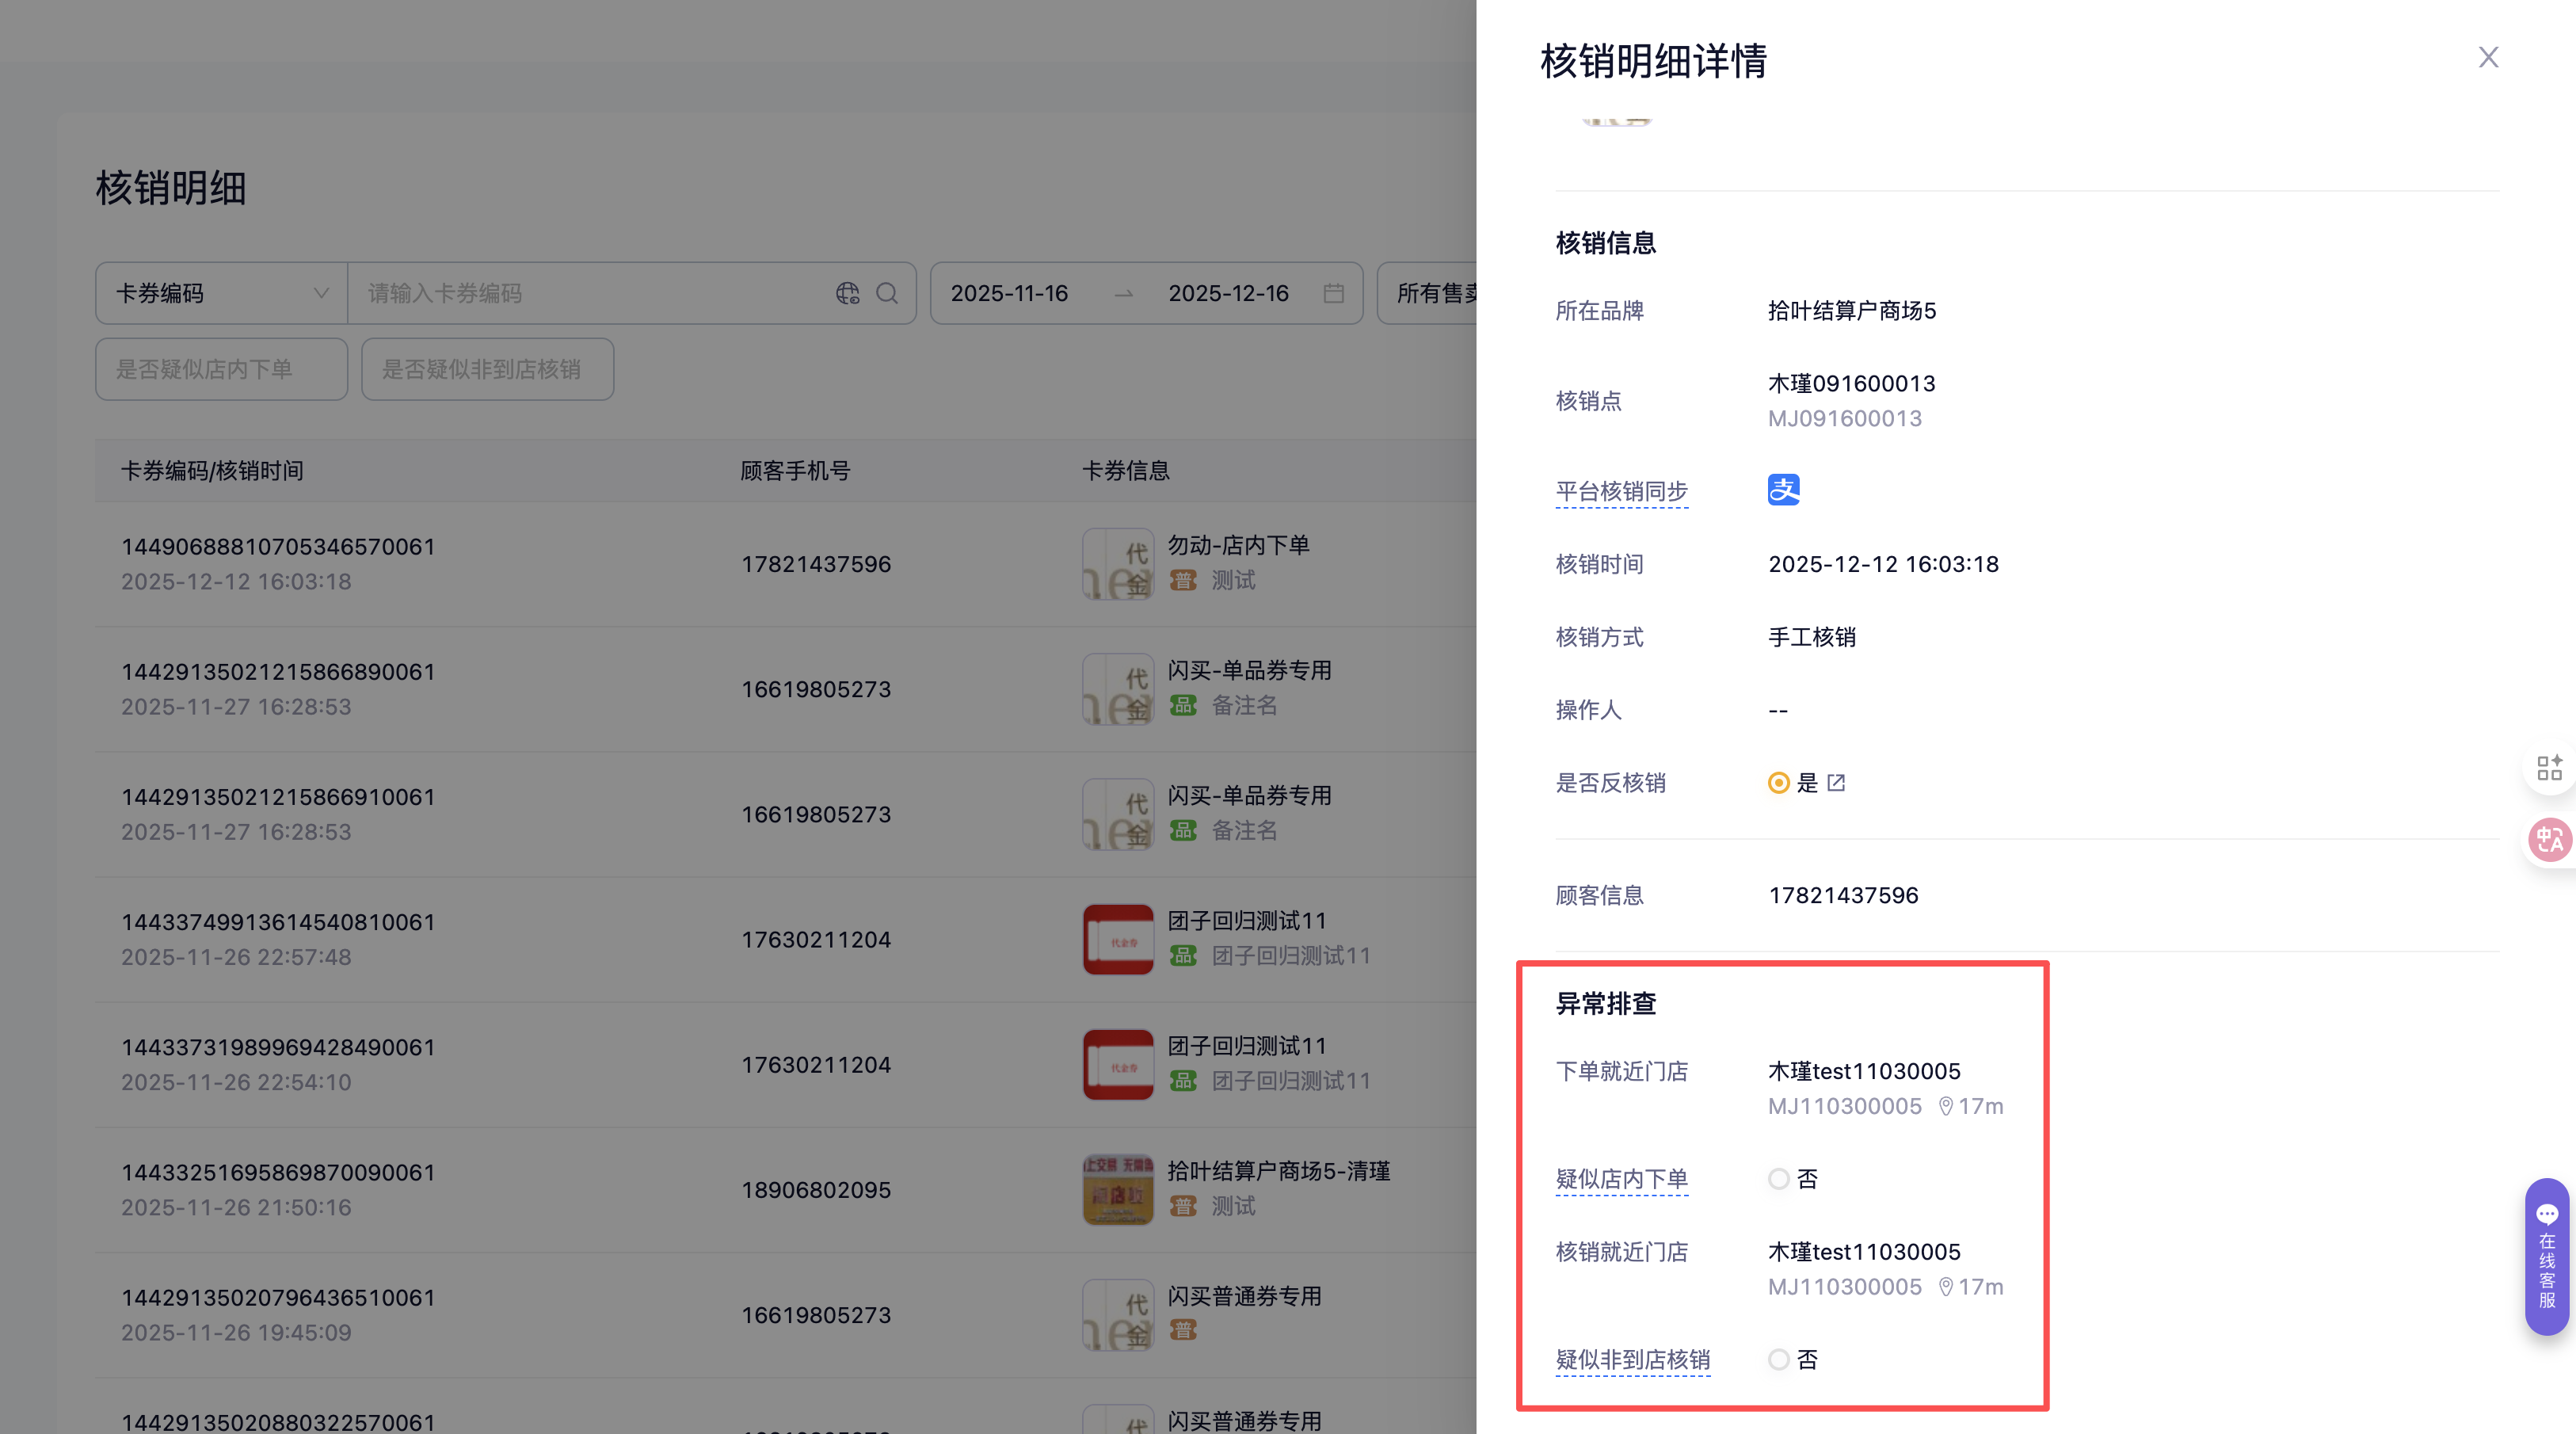The image size is (2576, 1434).
Task: Click the 疑似非到店核销 underlined label
Action: coord(1632,1360)
